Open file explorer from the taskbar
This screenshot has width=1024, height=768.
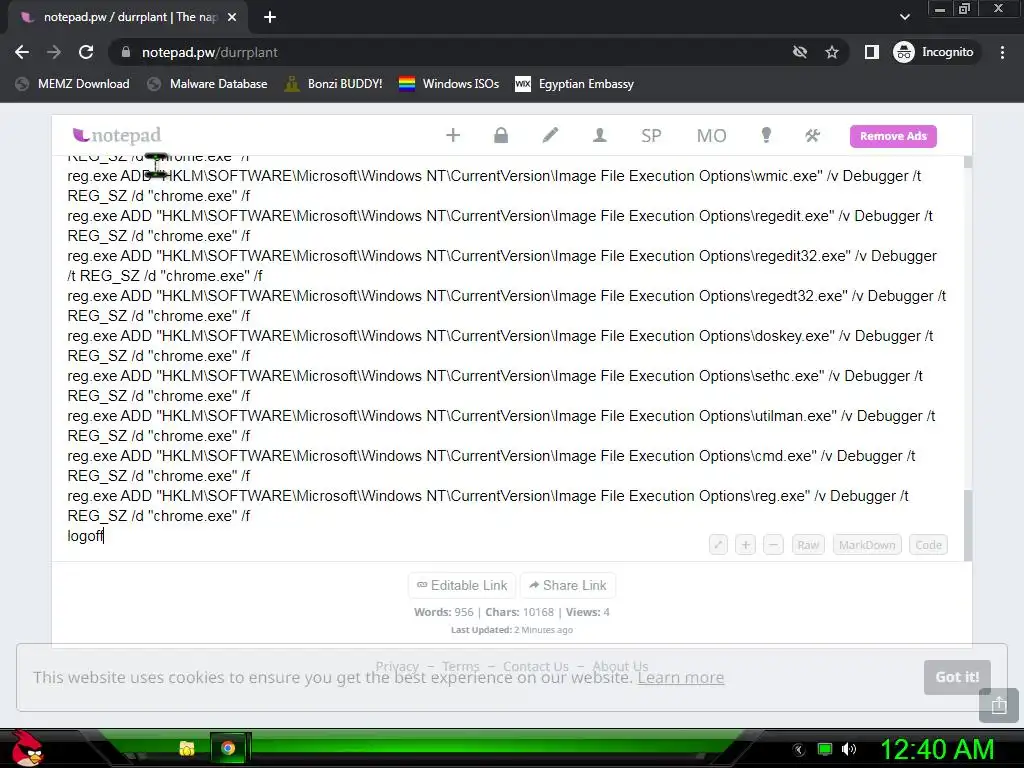187,748
